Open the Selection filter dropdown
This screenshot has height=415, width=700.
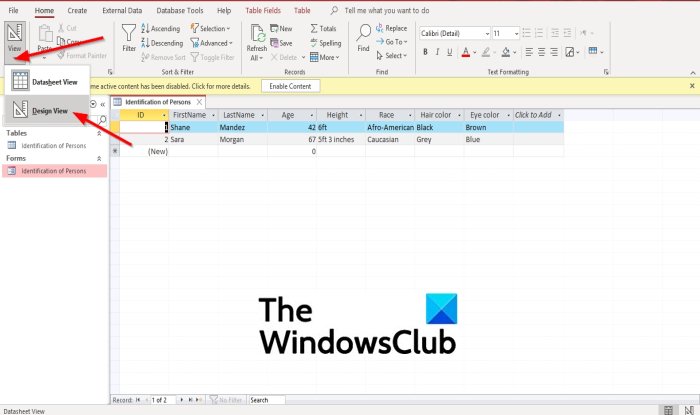210,29
